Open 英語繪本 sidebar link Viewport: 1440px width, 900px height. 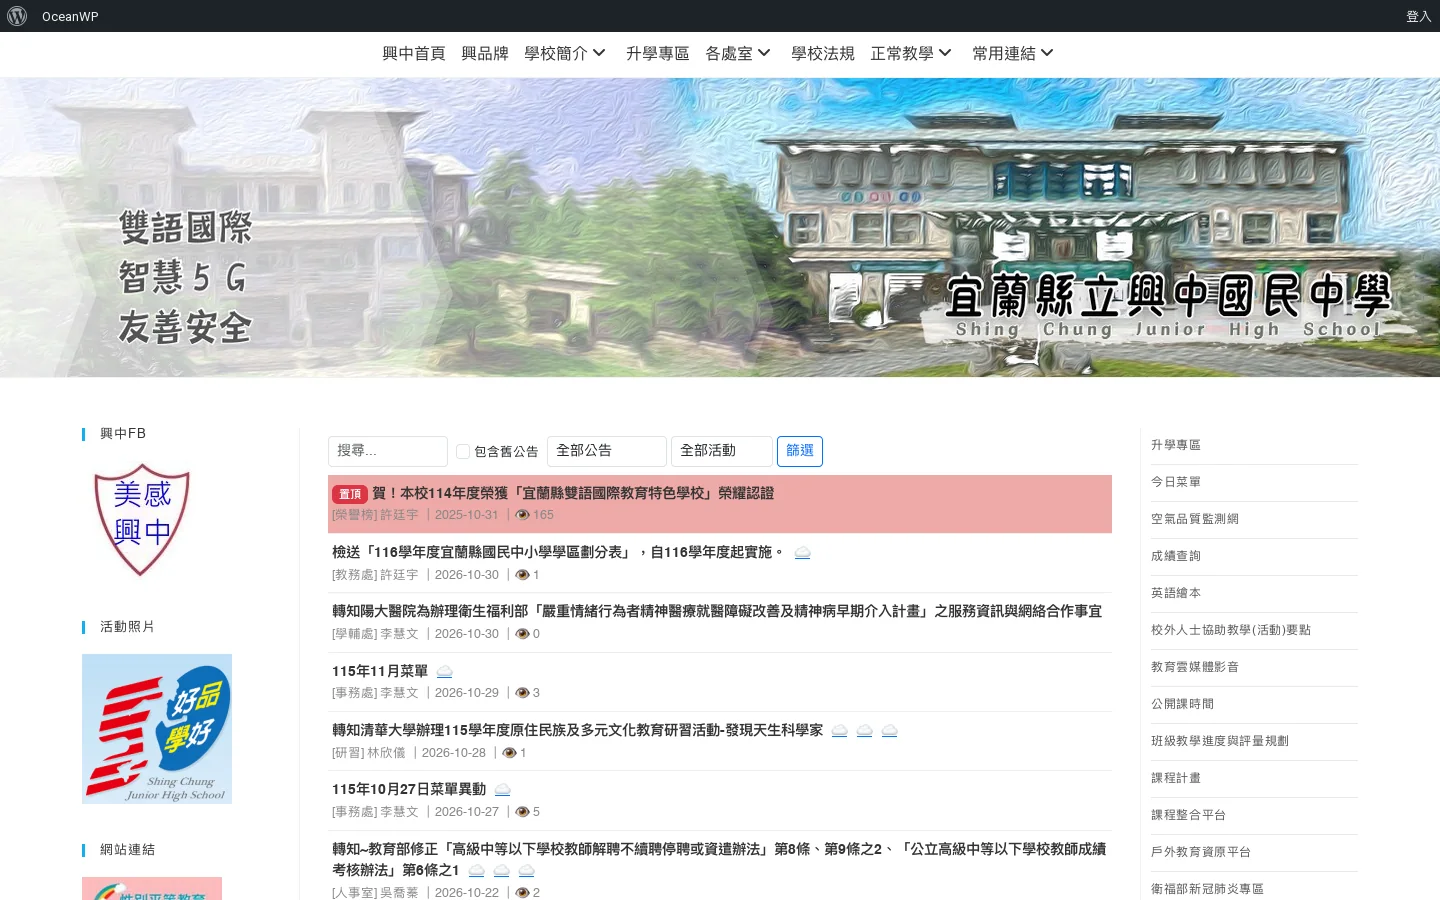[1176, 593]
